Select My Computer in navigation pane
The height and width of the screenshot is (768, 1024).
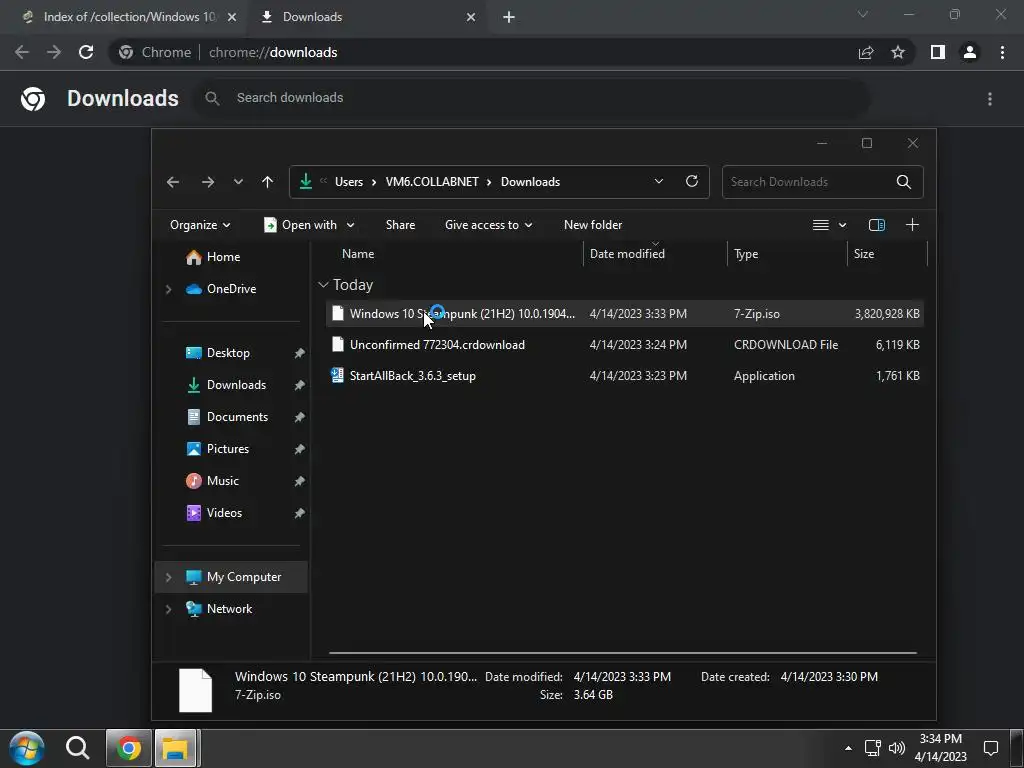point(244,577)
